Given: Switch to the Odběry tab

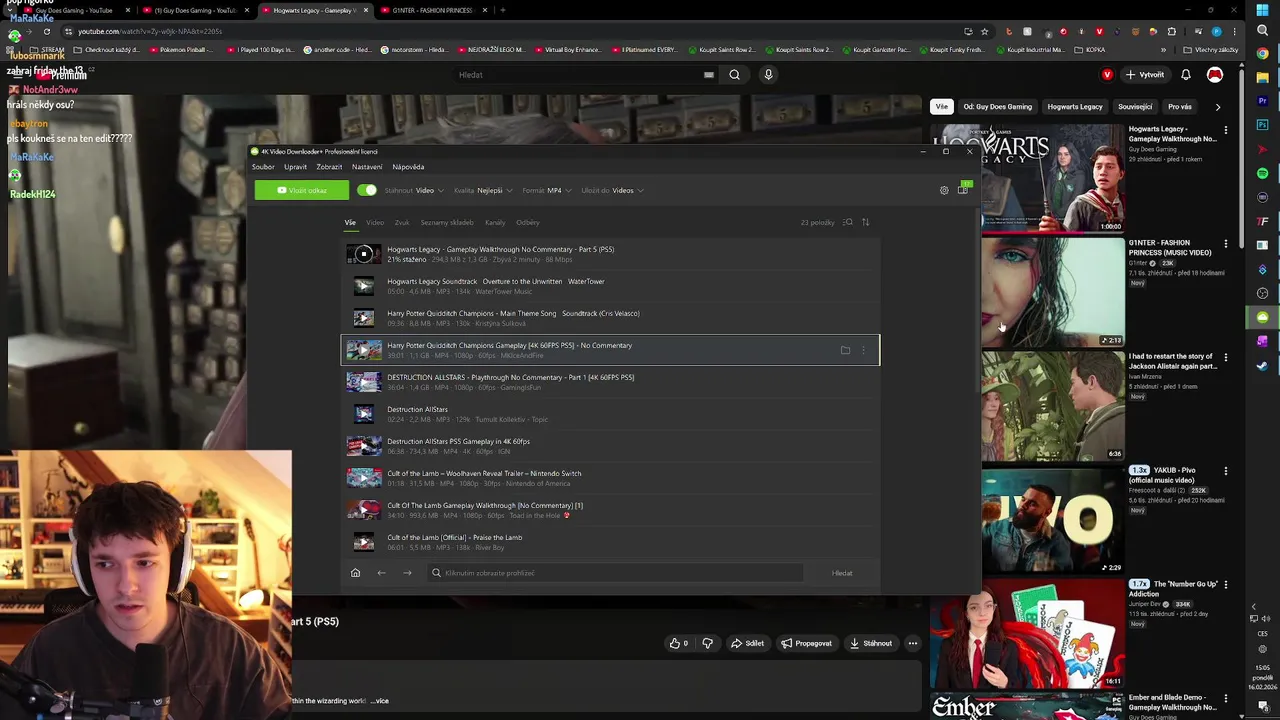Looking at the screenshot, I should pos(528,222).
